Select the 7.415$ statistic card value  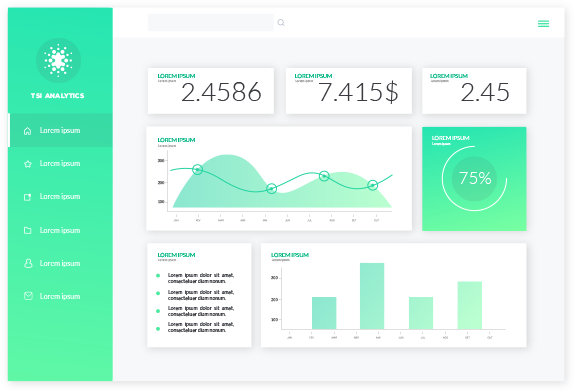tap(358, 92)
